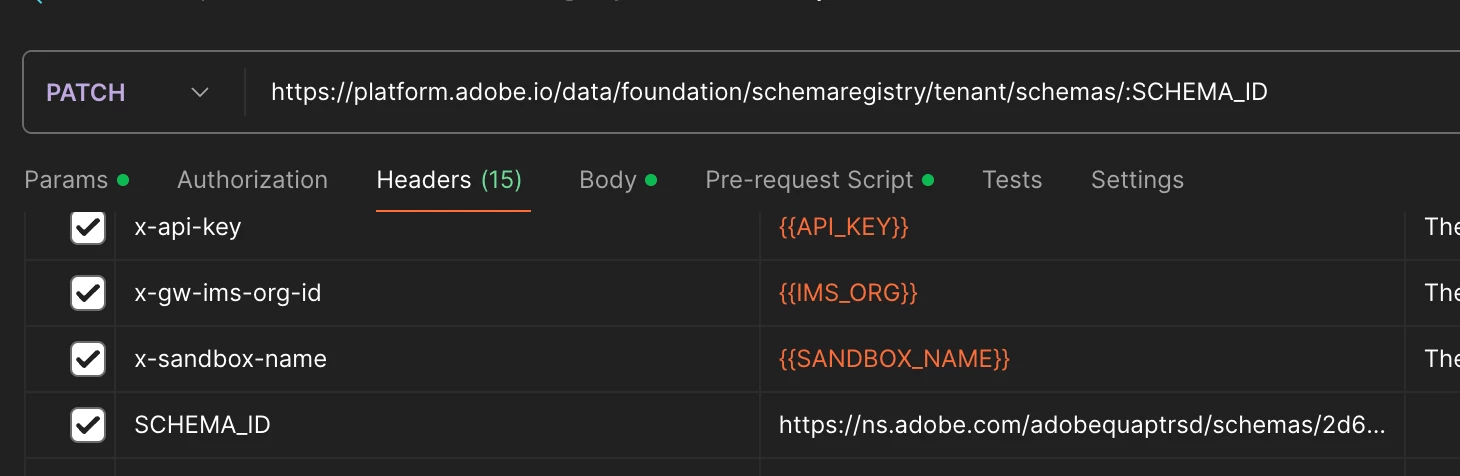
Task: Switch to the Body tab
Action: point(608,180)
